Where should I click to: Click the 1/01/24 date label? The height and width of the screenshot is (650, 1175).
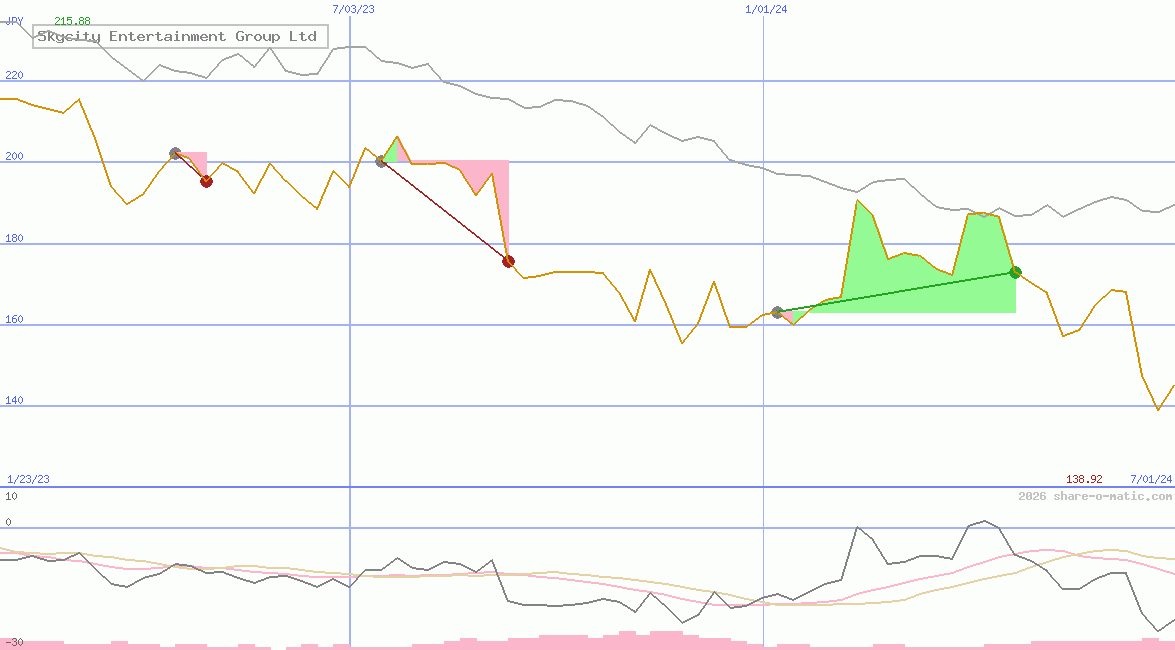766,9
